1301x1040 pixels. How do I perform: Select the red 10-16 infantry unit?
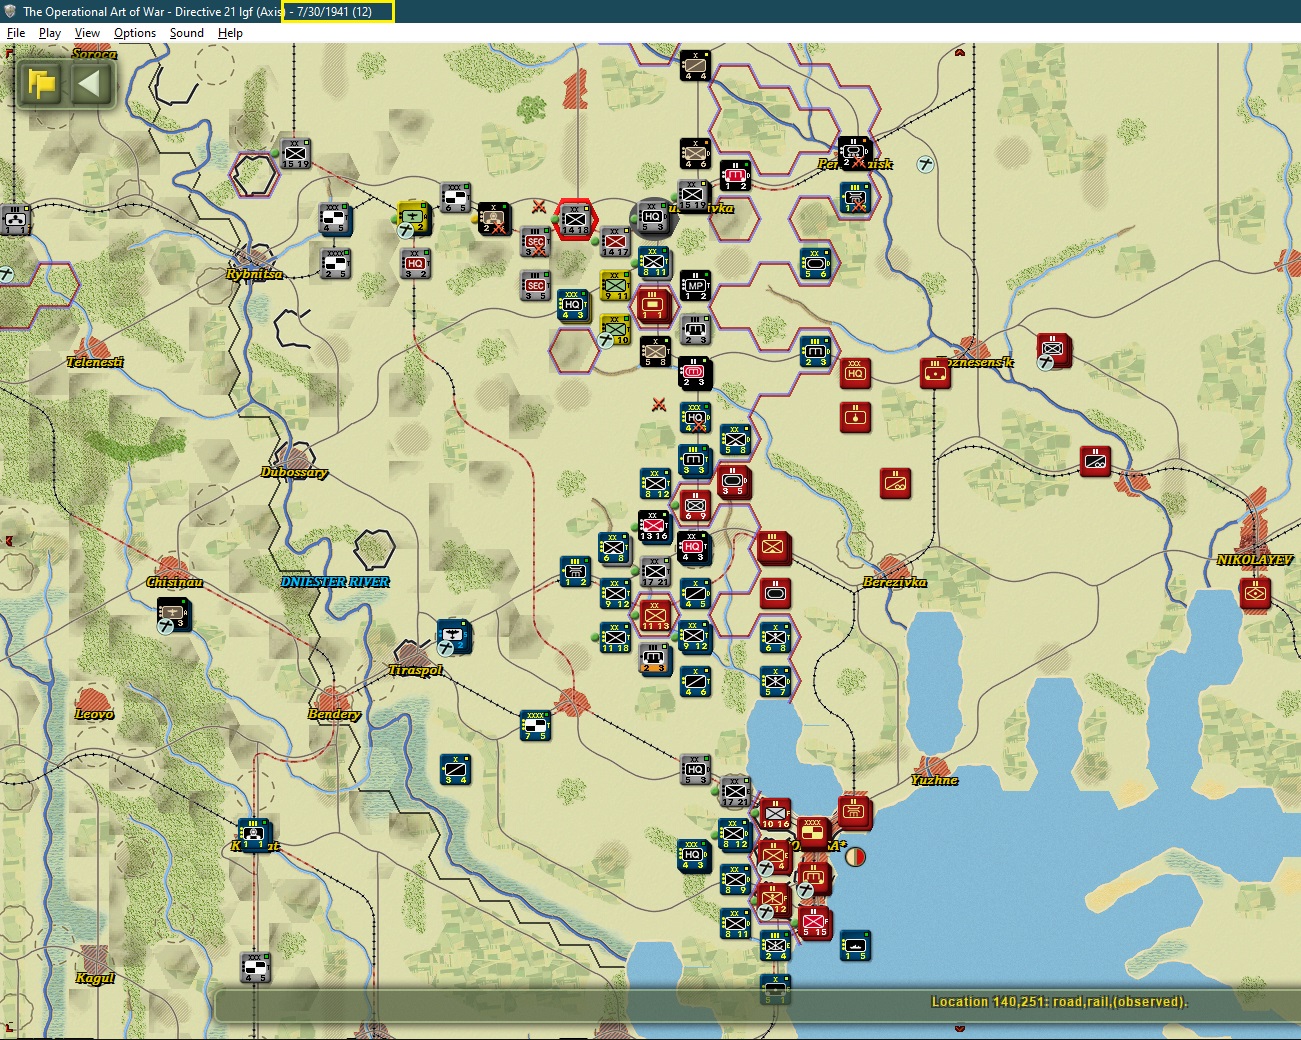coord(775,814)
